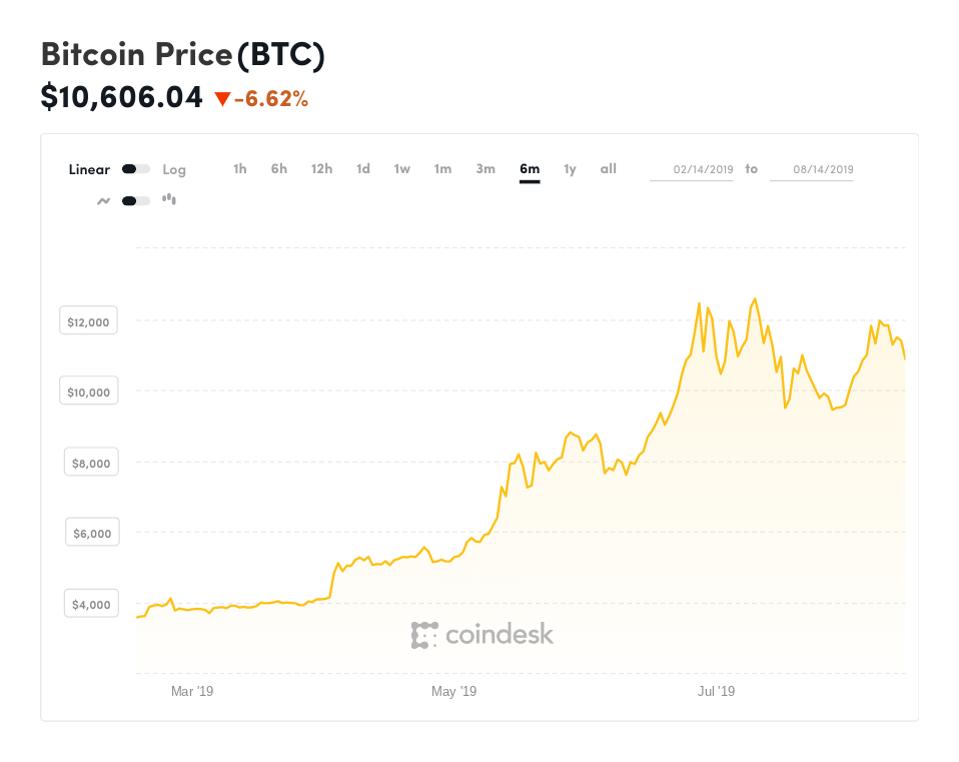Toggle the Linear/Log scale switch
The height and width of the screenshot is (762, 959).
click(x=136, y=169)
